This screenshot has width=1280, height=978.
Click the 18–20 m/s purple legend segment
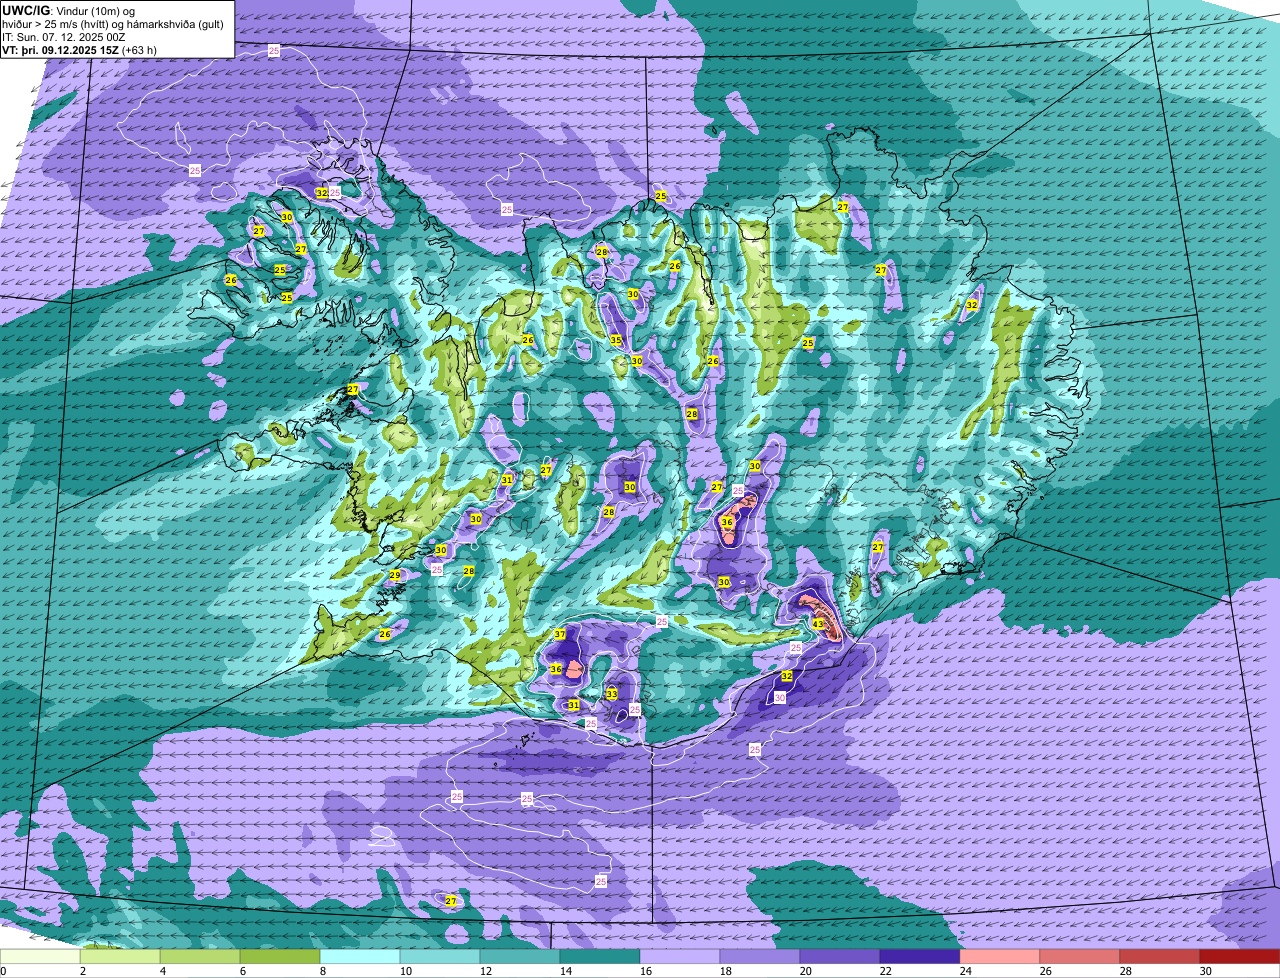click(760, 957)
